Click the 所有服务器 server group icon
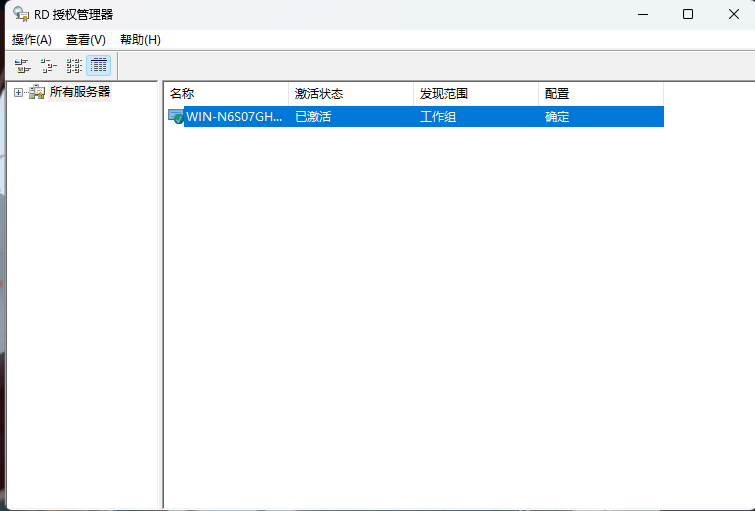755x511 pixels. coord(37,92)
